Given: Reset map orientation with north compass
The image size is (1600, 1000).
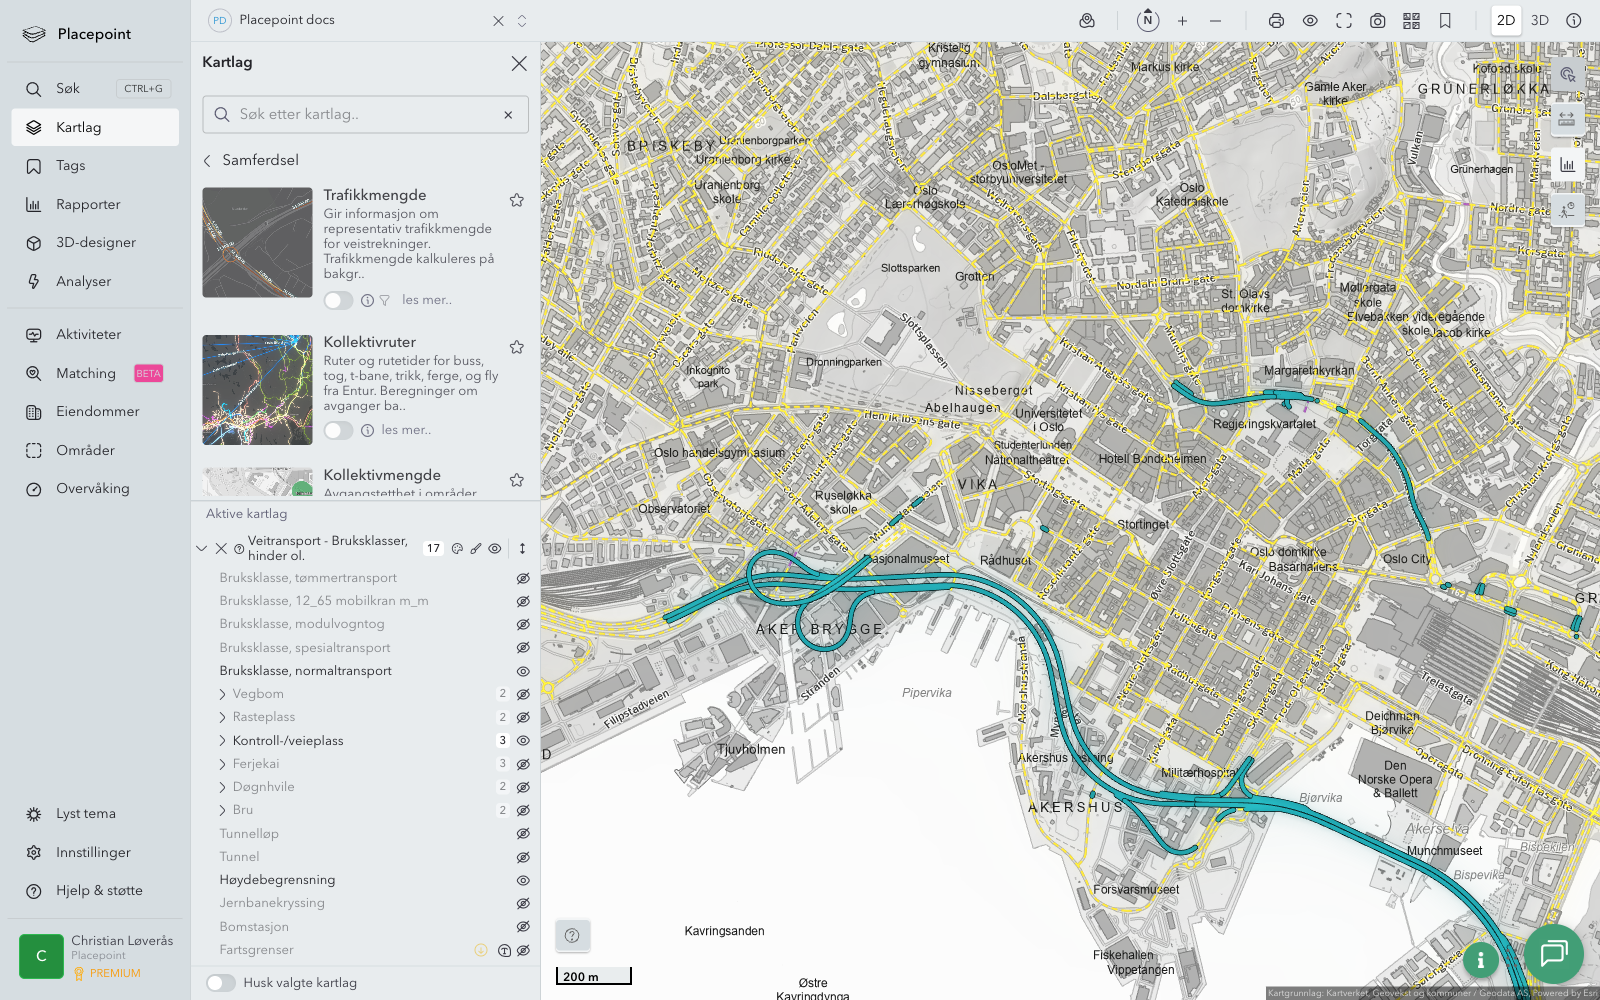Looking at the screenshot, I should [x=1148, y=20].
